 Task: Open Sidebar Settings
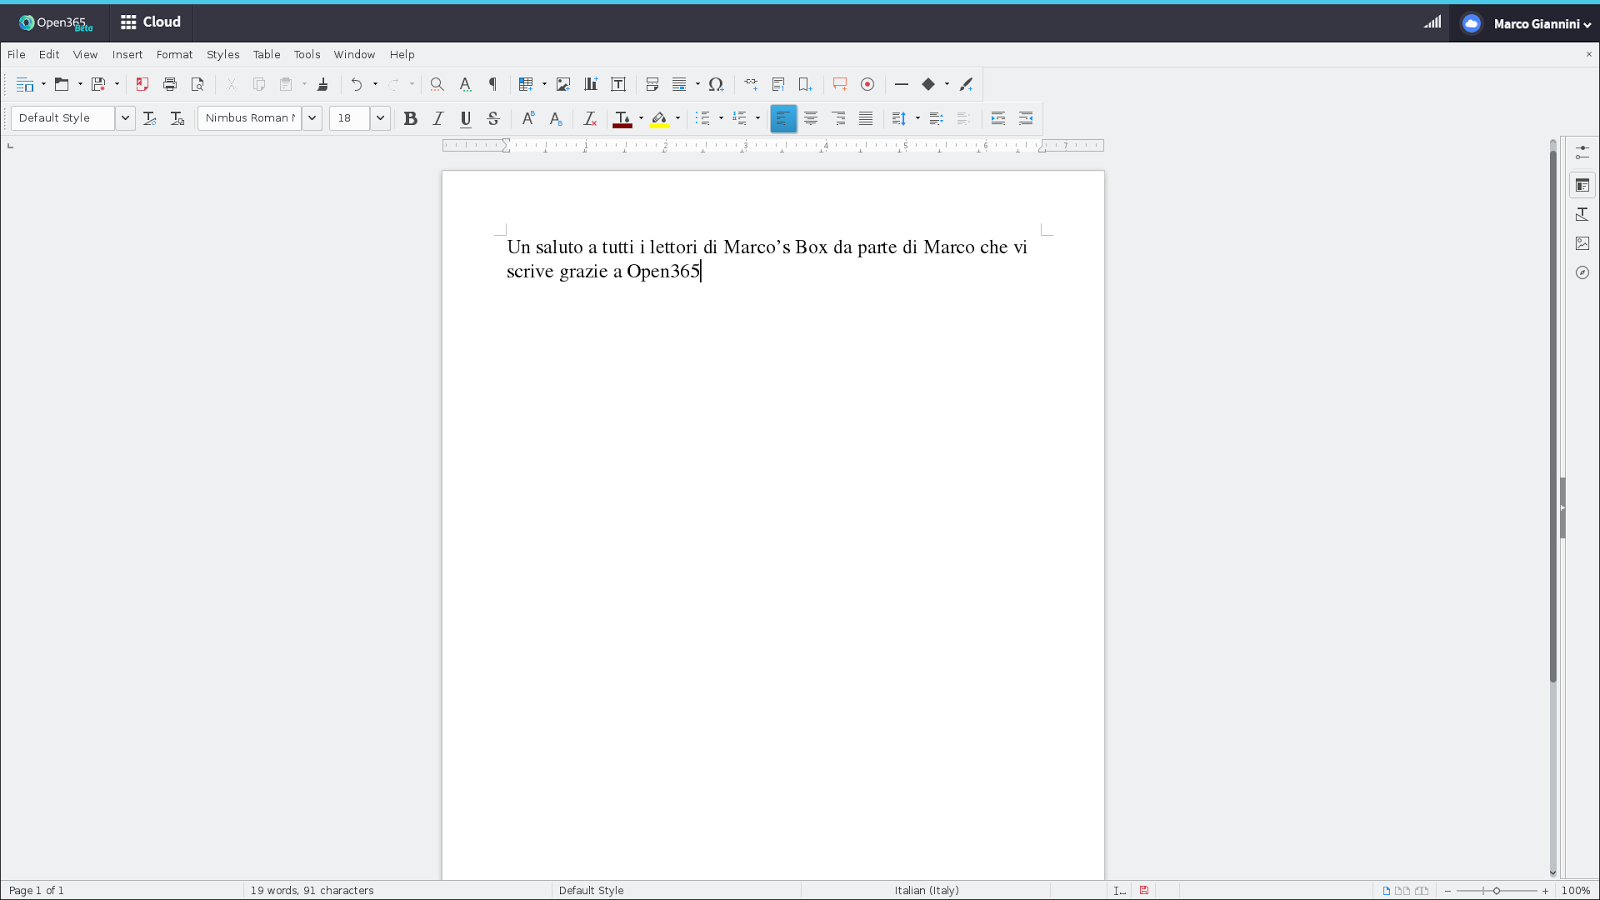1582,153
